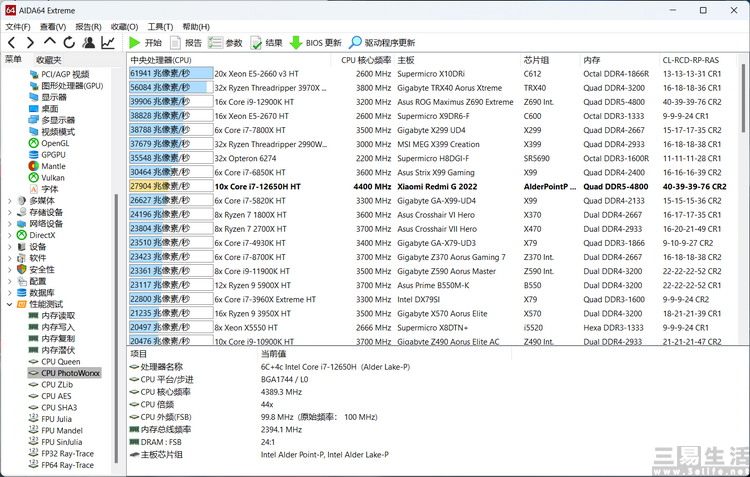This screenshot has height=477, width=750.
Task: Open the 内存潜伏 benchmark
Action: pyautogui.click(x=58, y=350)
